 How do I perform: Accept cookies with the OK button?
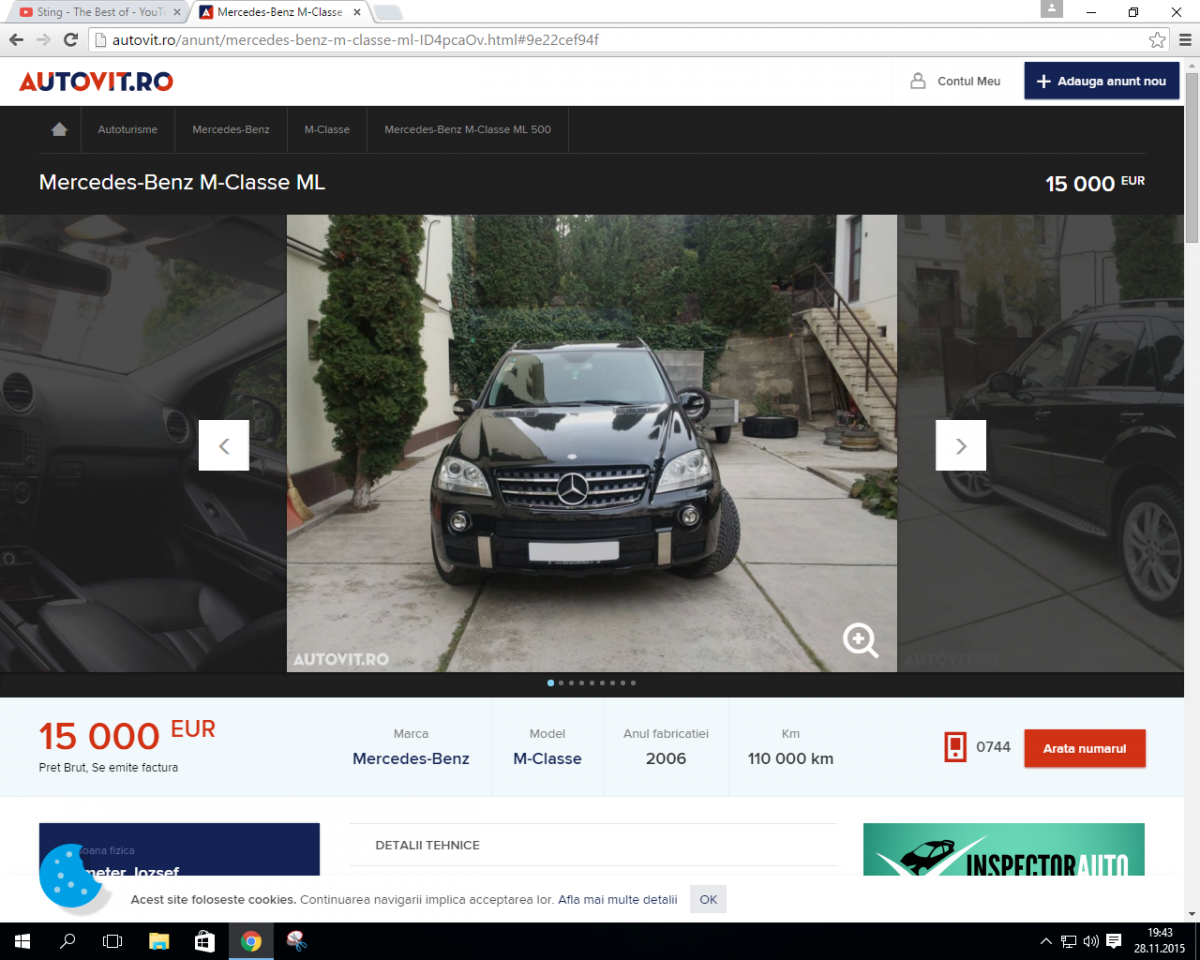point(708,899)
